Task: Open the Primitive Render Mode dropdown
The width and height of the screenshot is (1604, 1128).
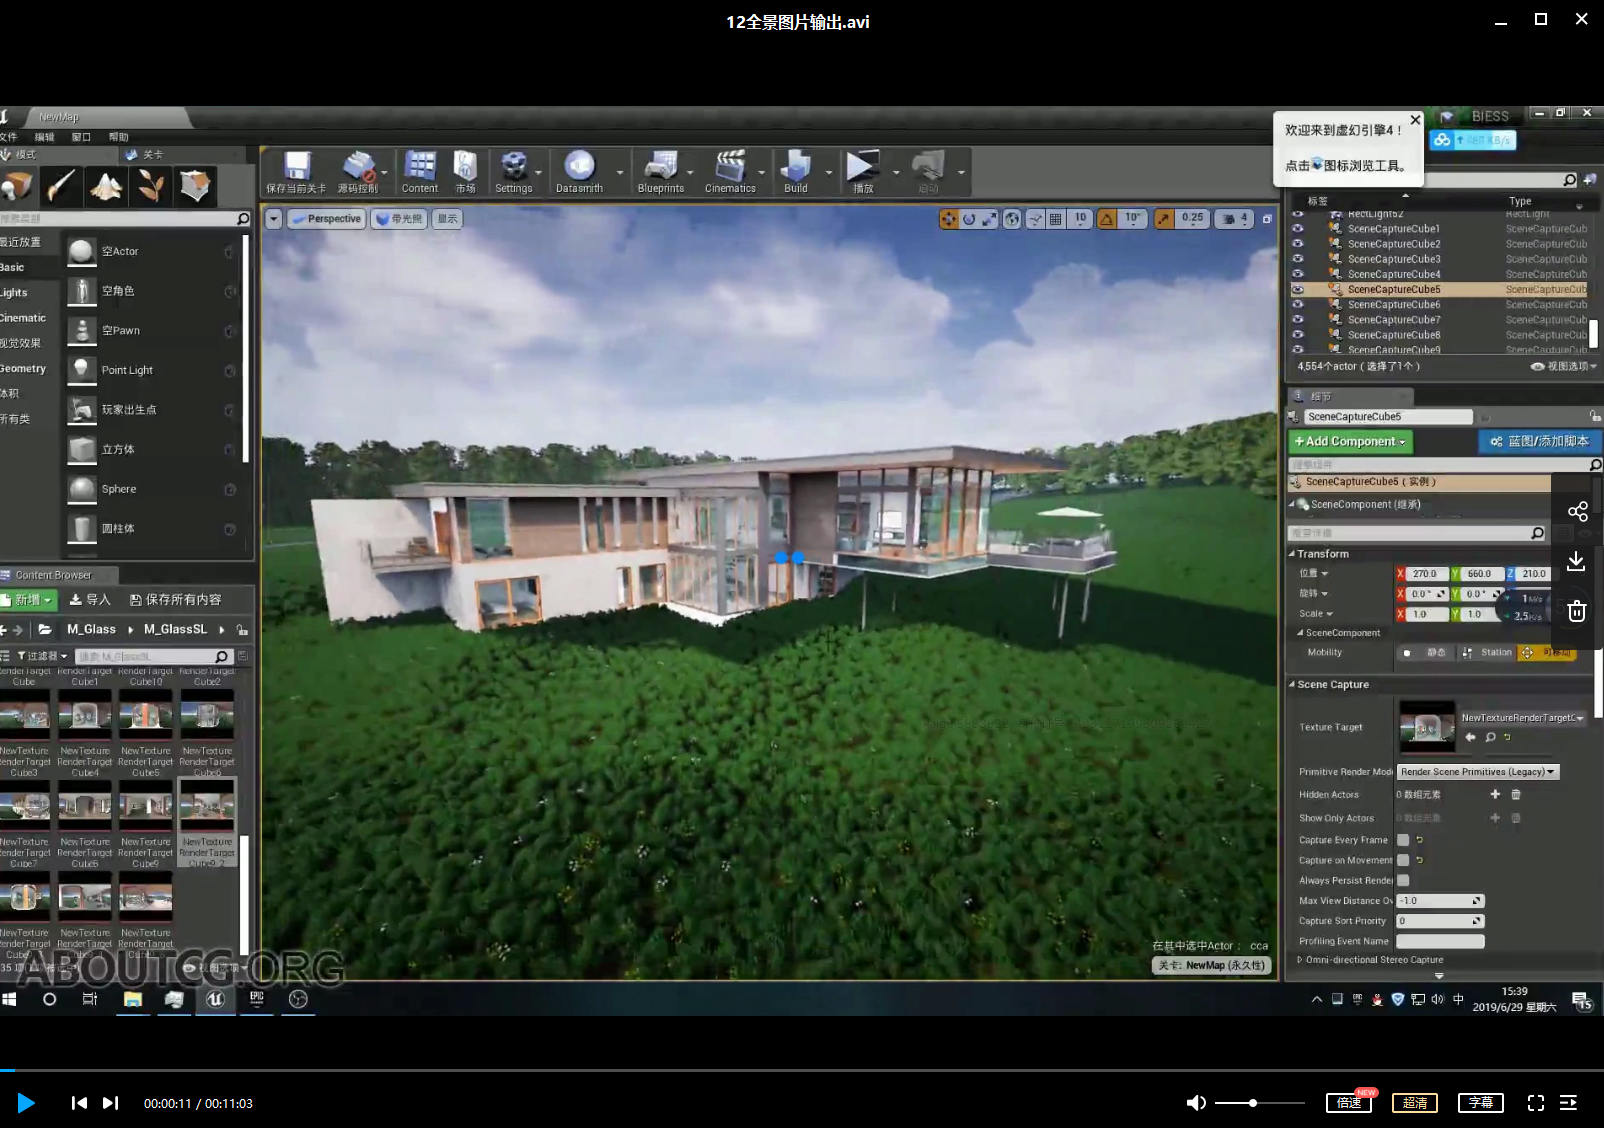Action: 1478,772
